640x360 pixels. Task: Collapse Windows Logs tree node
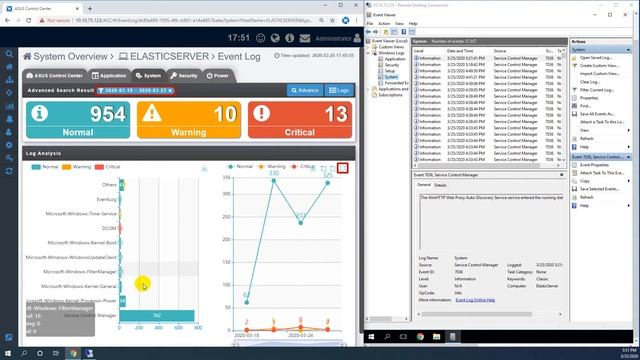click(x=369, y=53)
